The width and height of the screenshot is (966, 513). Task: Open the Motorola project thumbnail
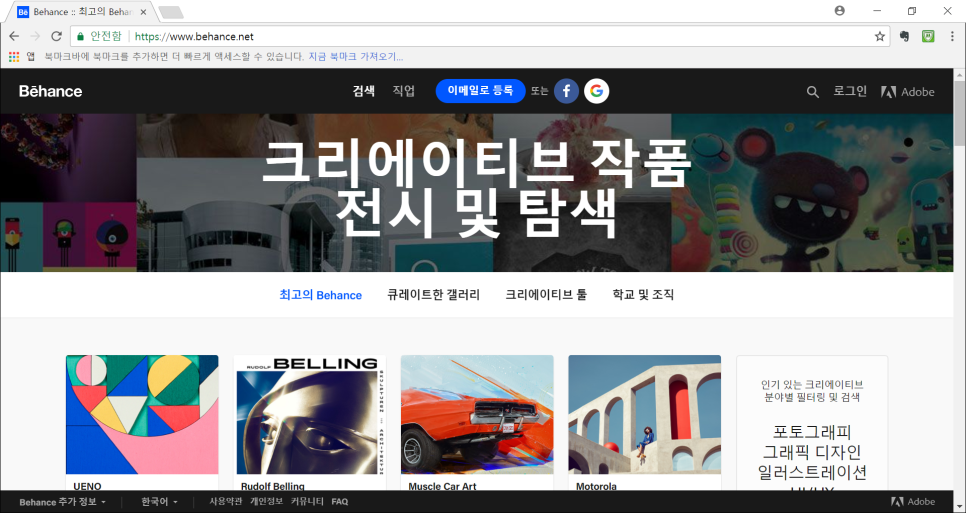coord(644,414)
